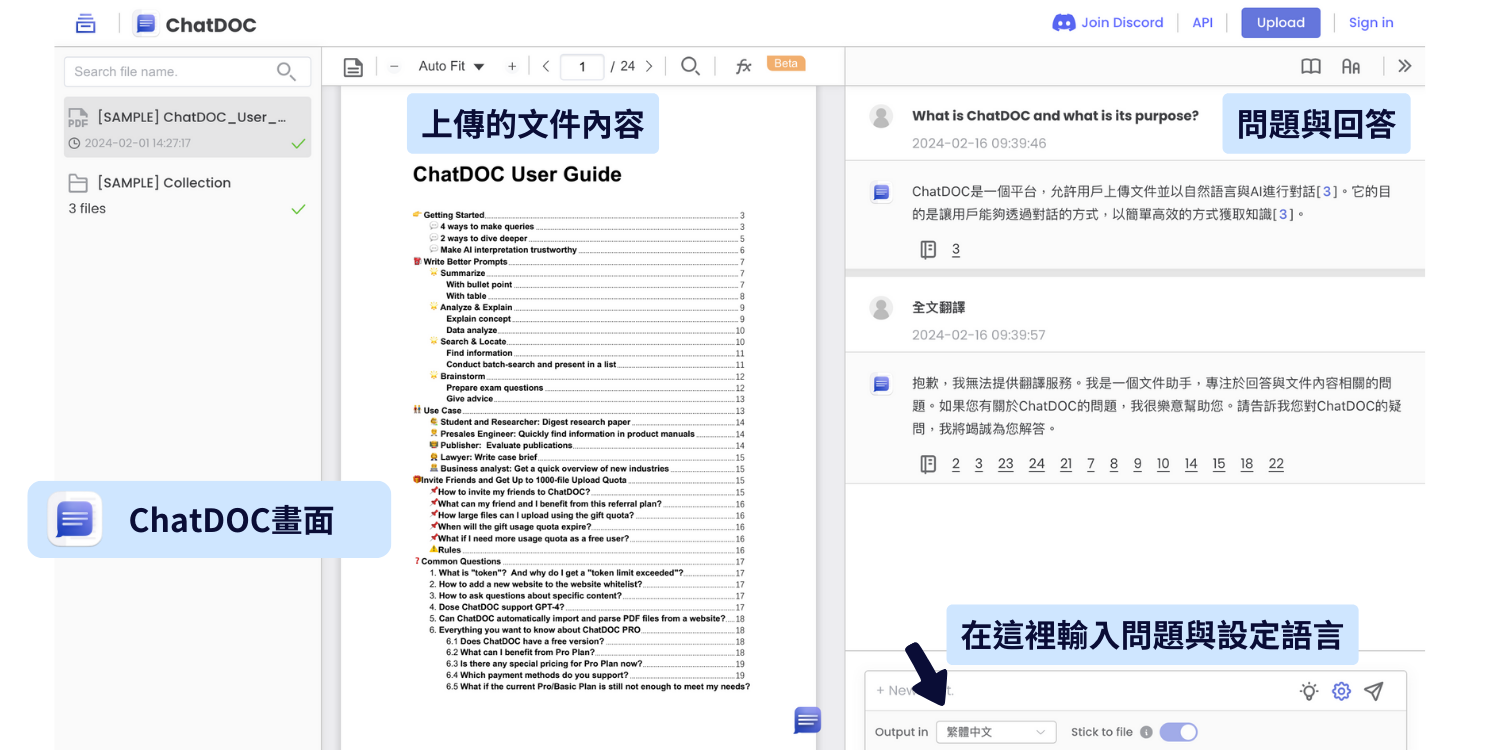Click the document outline icon in PDF toolbar
Image resolution: width=1500 pixels, height=750 pixels.
353,67
